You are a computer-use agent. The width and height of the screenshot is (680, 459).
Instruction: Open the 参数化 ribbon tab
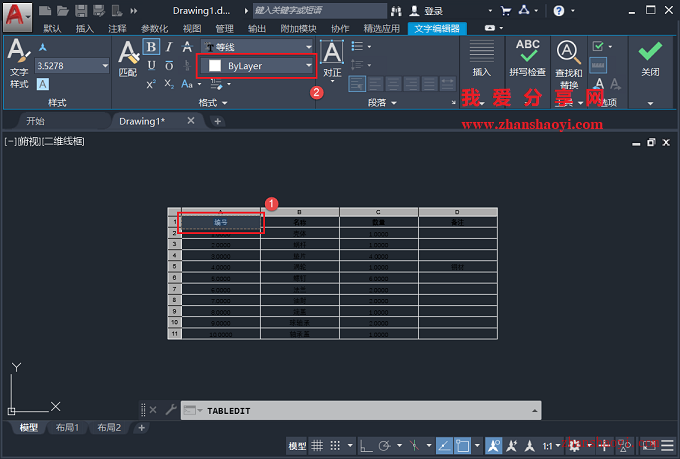[154, 29]
